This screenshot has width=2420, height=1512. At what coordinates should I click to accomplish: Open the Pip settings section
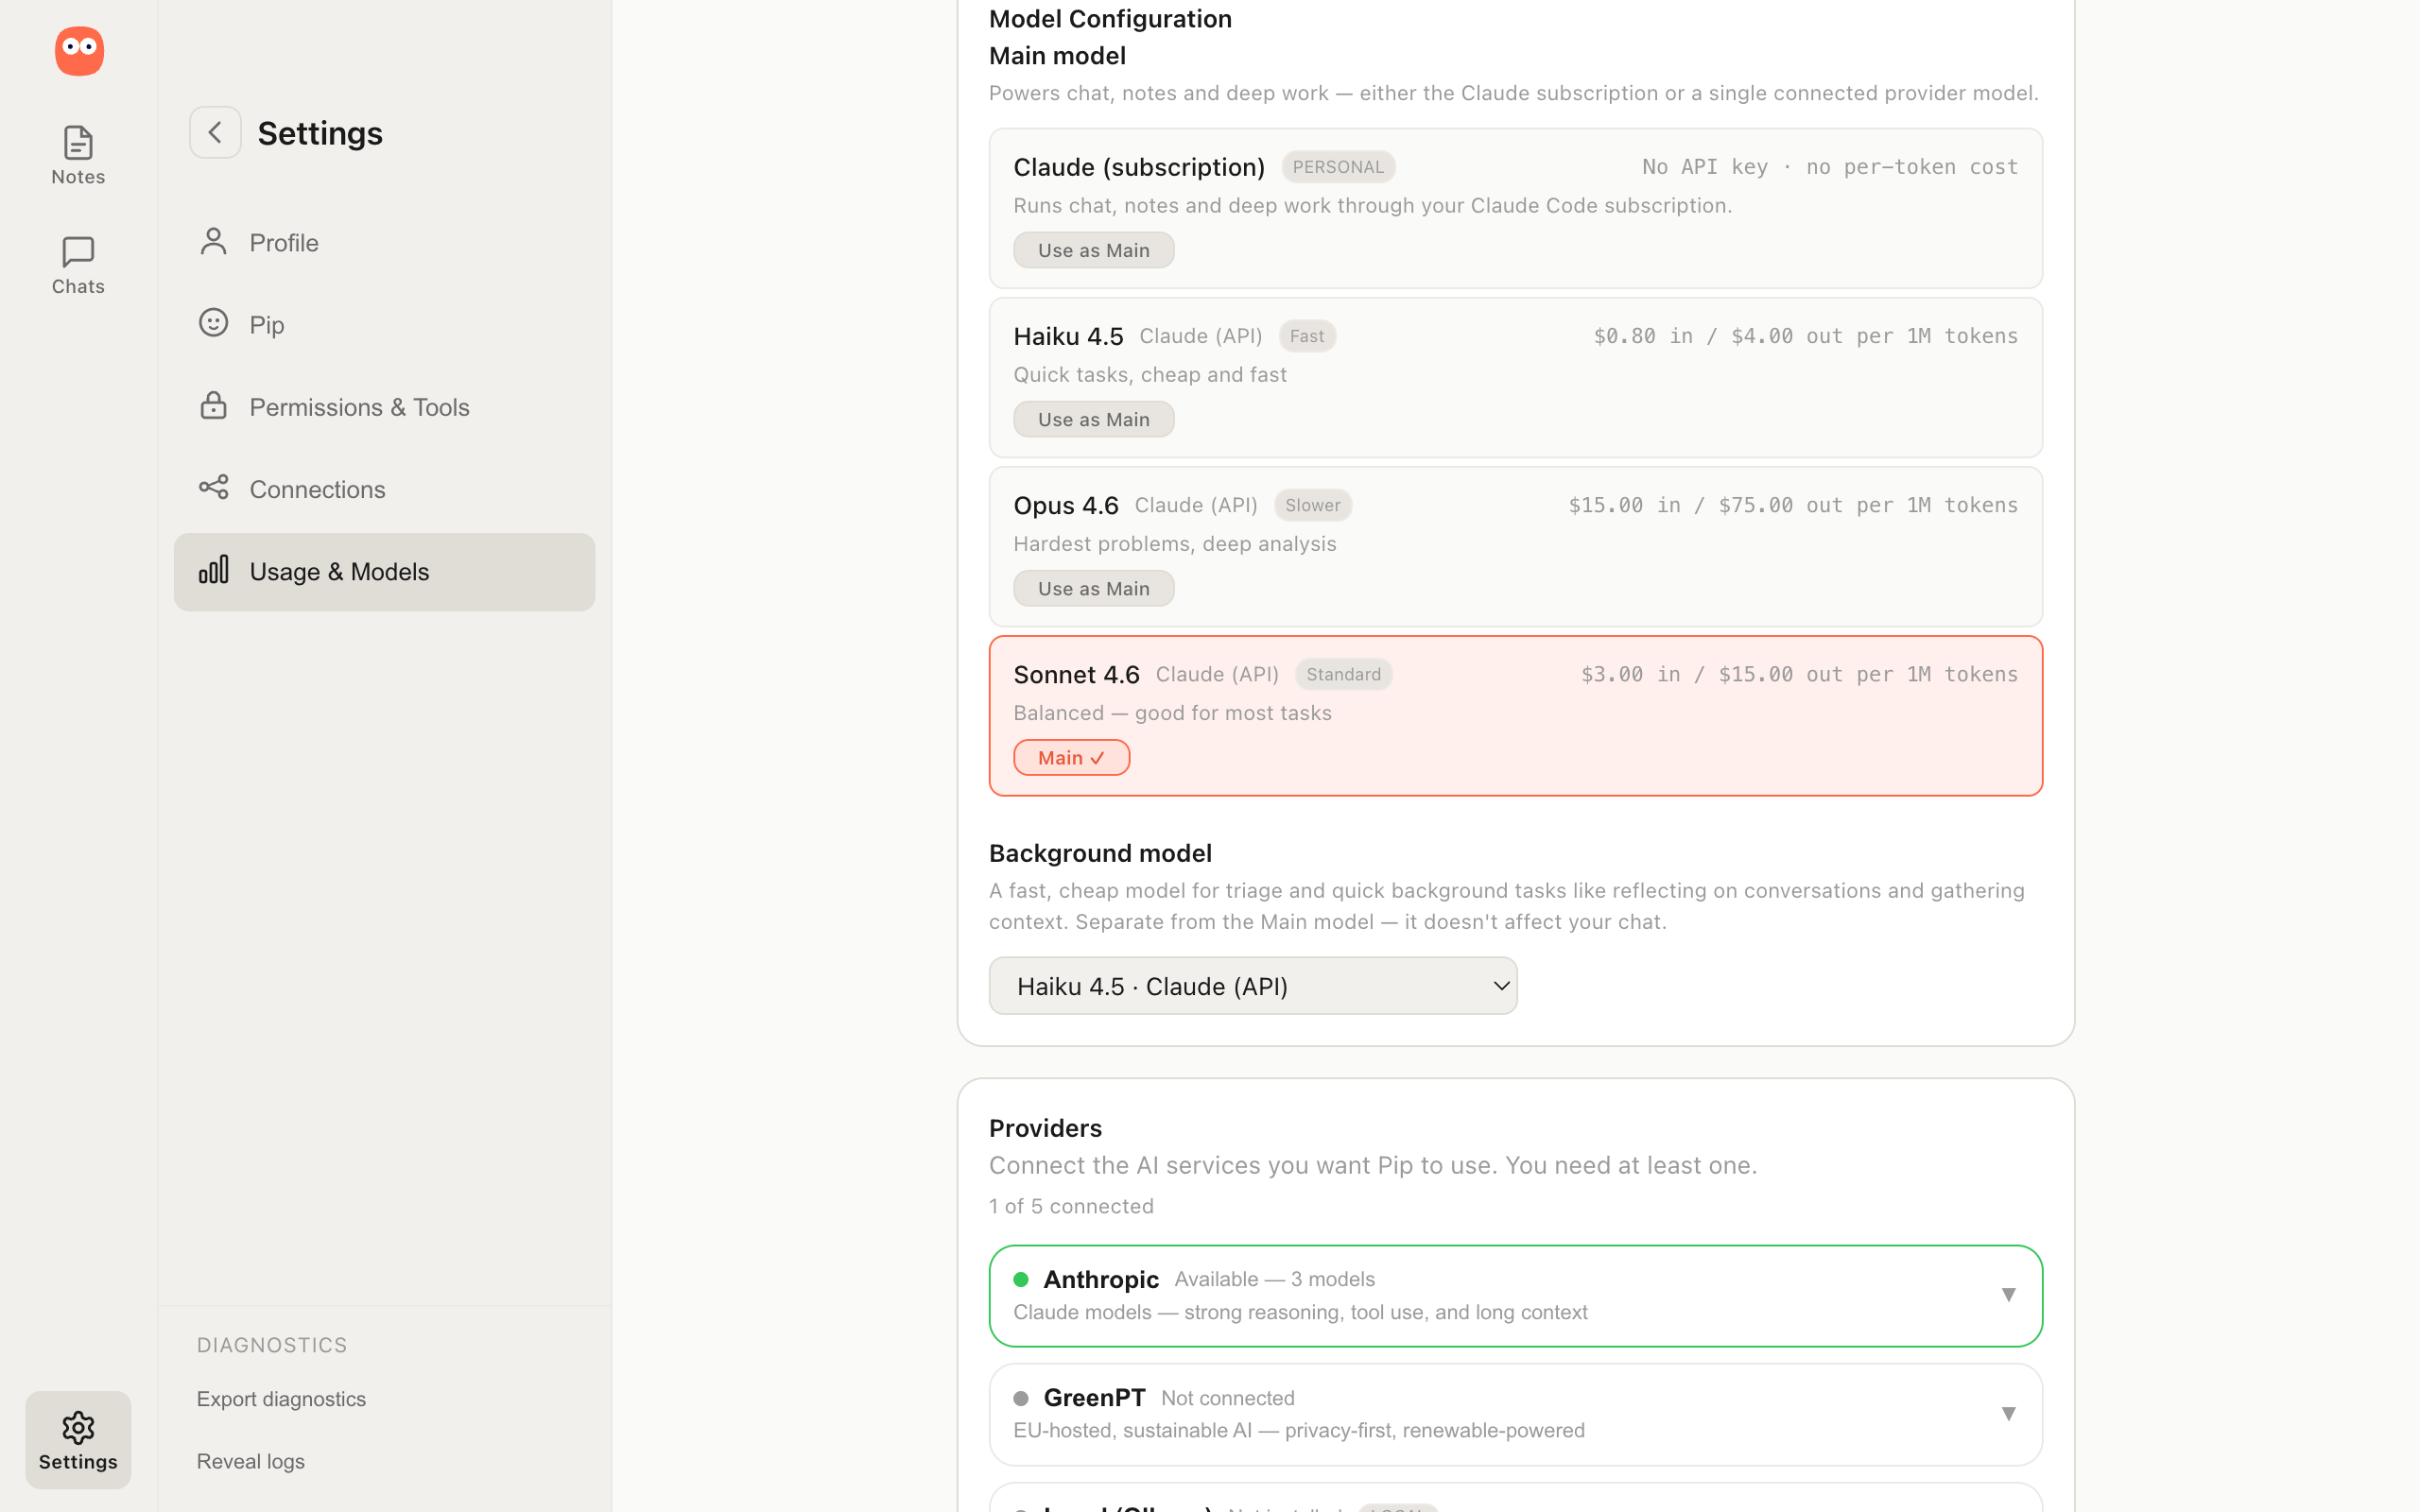[x=384, y=324]
